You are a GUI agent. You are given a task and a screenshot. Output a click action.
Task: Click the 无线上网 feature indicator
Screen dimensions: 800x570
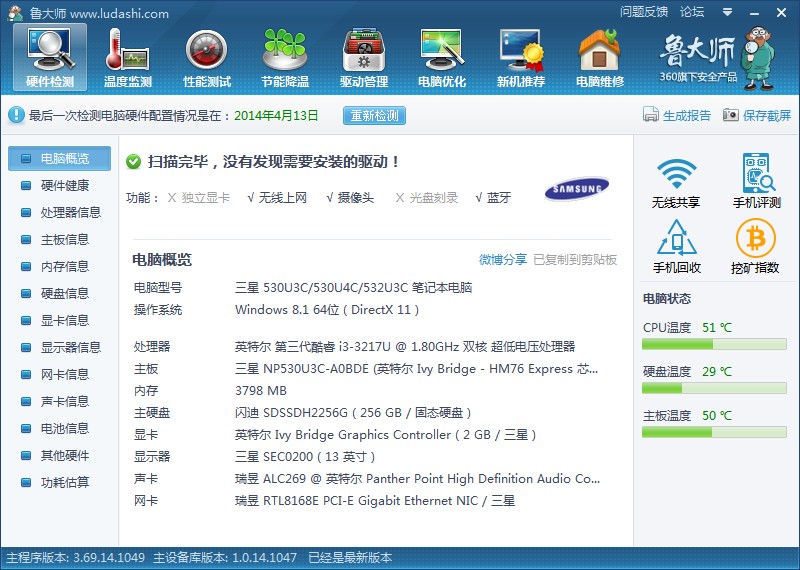click(x=277, y=197)
